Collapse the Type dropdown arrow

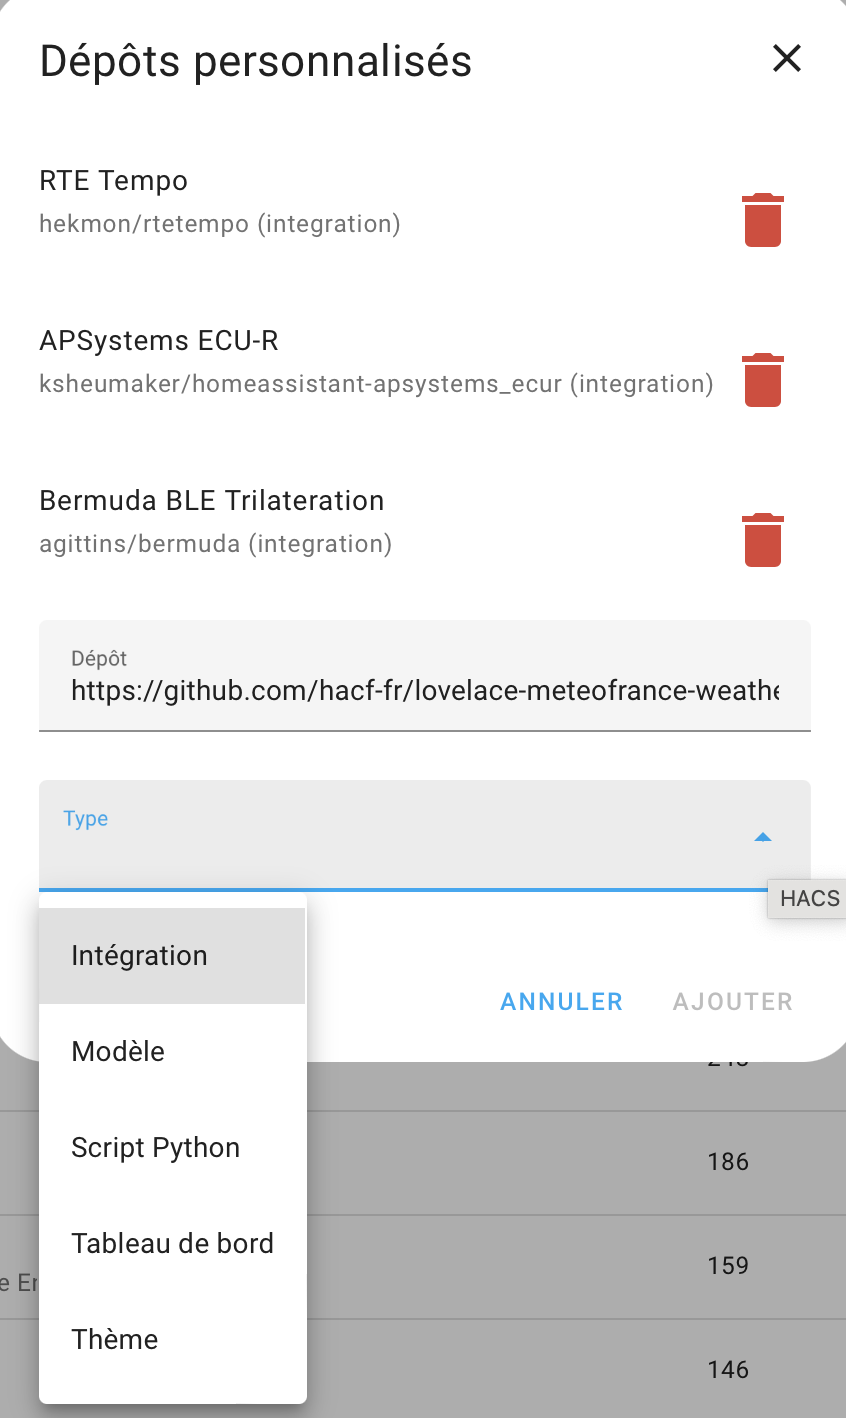(x=763, y=837)
